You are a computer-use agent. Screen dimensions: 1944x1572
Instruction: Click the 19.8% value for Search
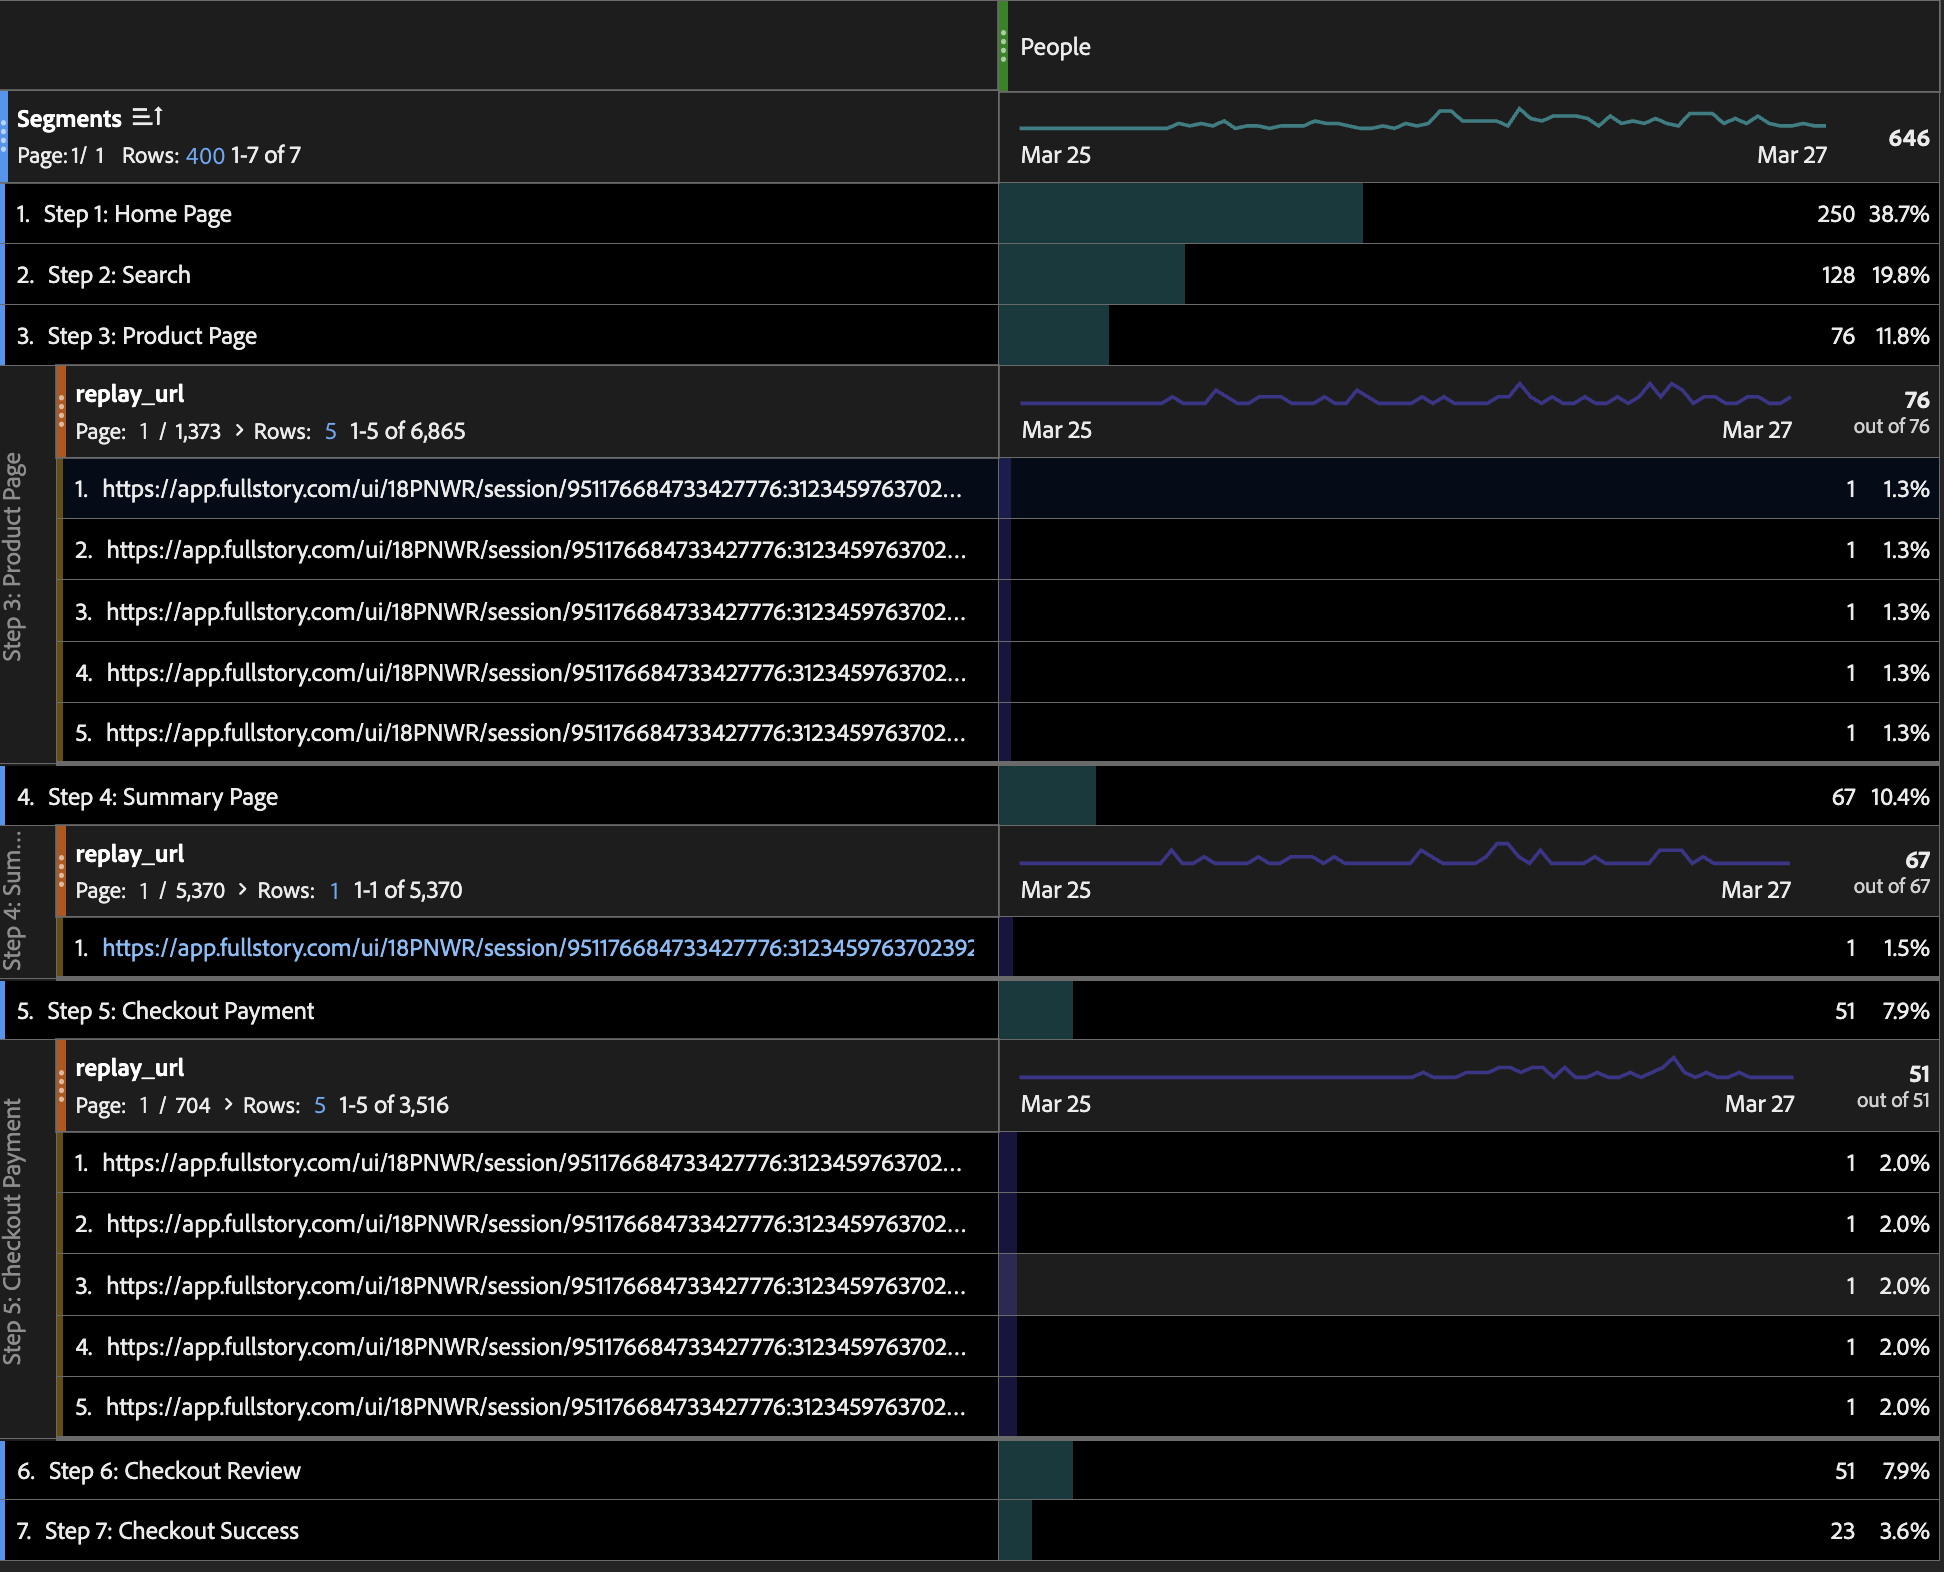point(1900,275)
